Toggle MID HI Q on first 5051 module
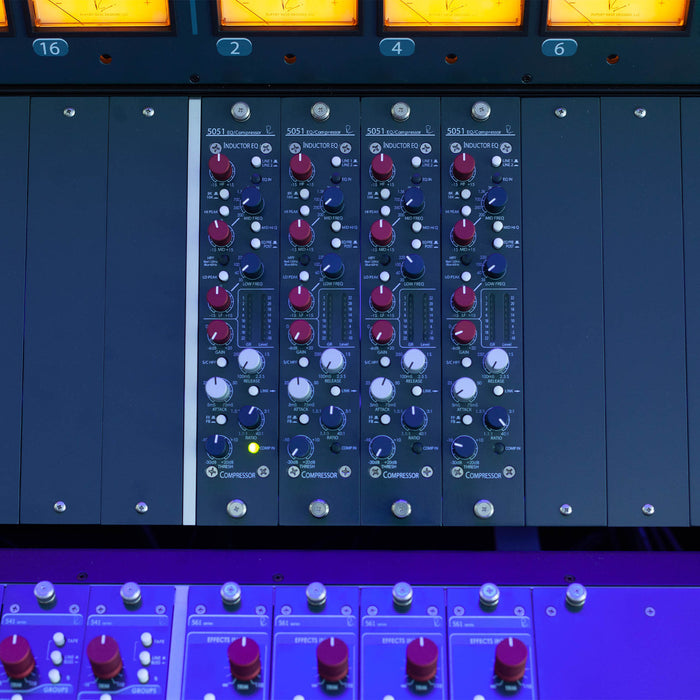The width and height of the screenshot is (700, 700). [x=256, y=227]
